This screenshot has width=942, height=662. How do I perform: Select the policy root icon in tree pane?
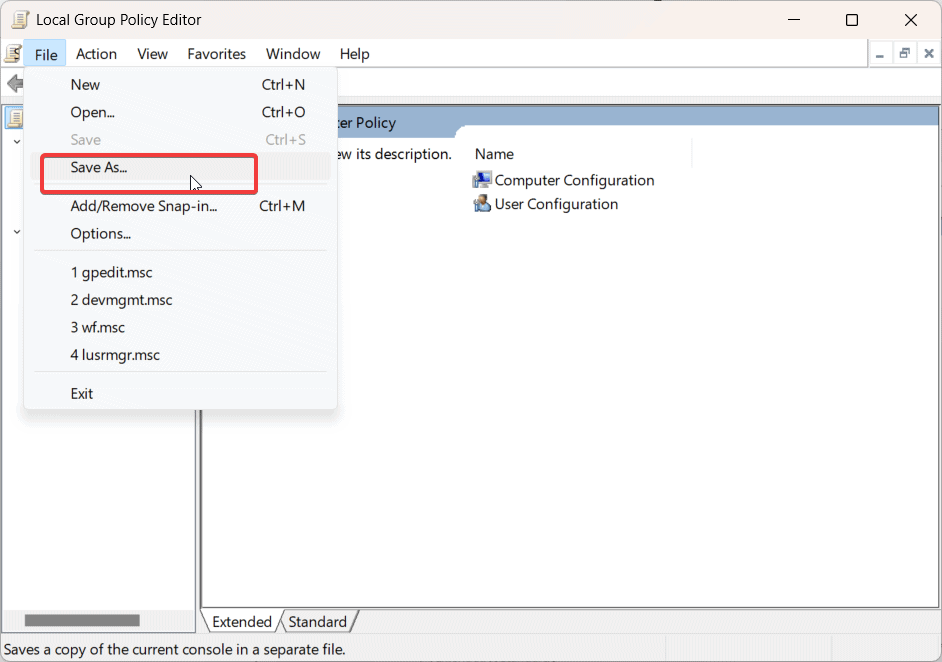pyautogui.click(x=14, y=118)
